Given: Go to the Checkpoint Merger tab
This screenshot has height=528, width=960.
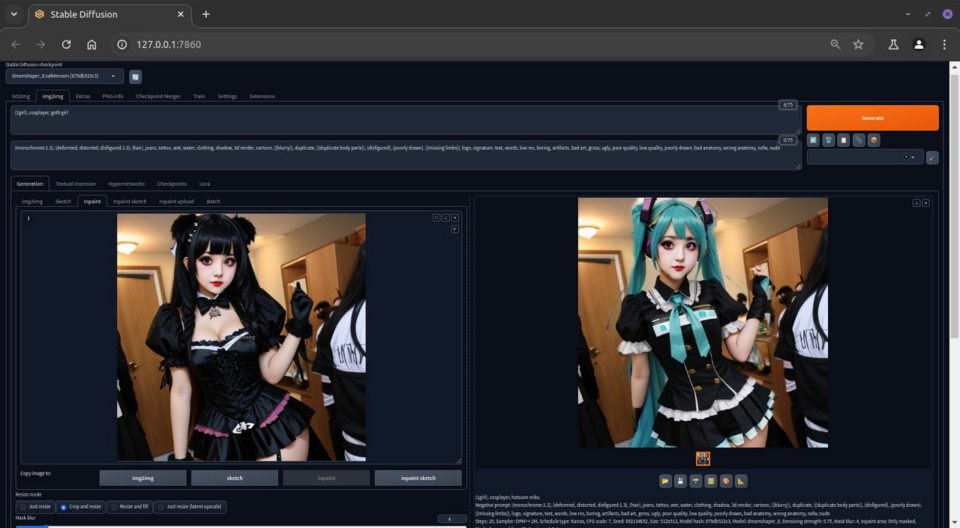Looking at the screenshot, I should pos(158,96).
